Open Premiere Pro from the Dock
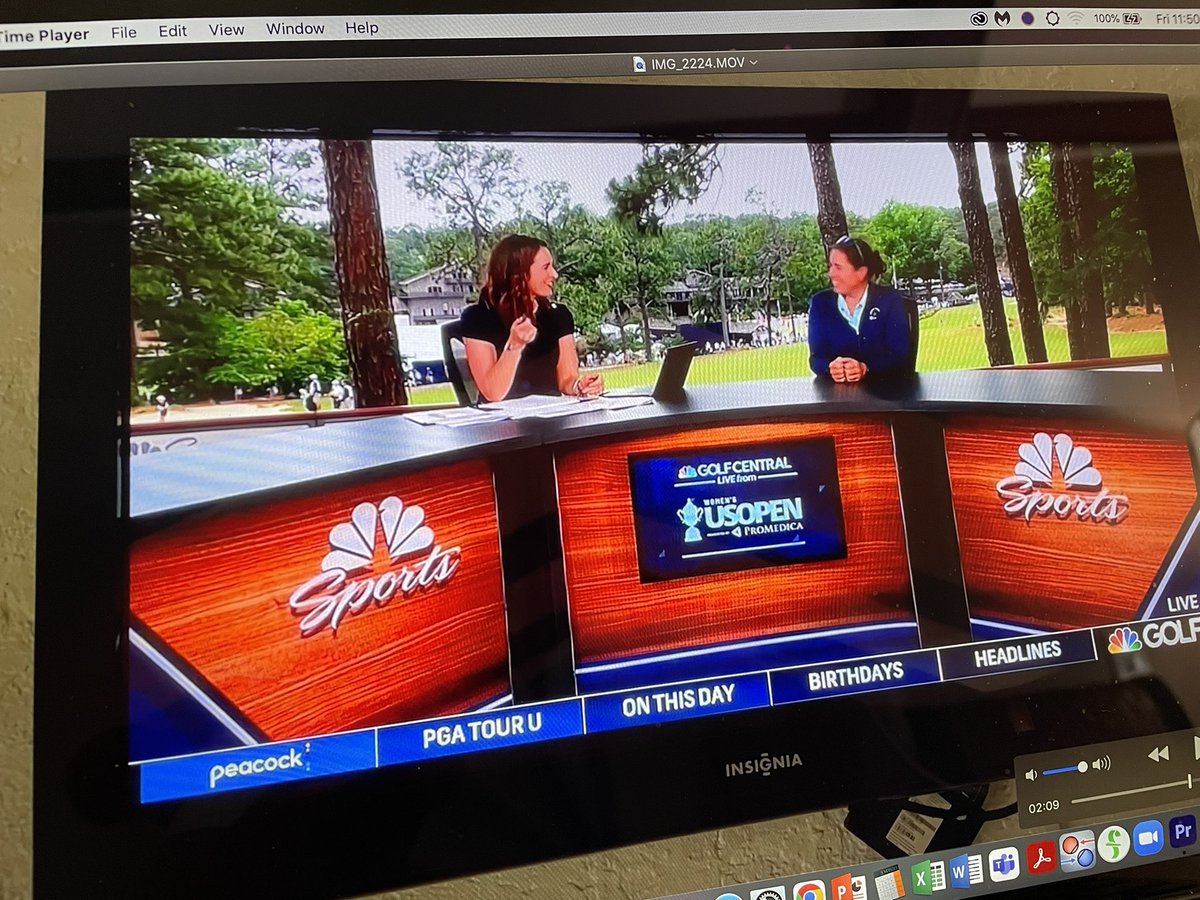 (1182, 830)
